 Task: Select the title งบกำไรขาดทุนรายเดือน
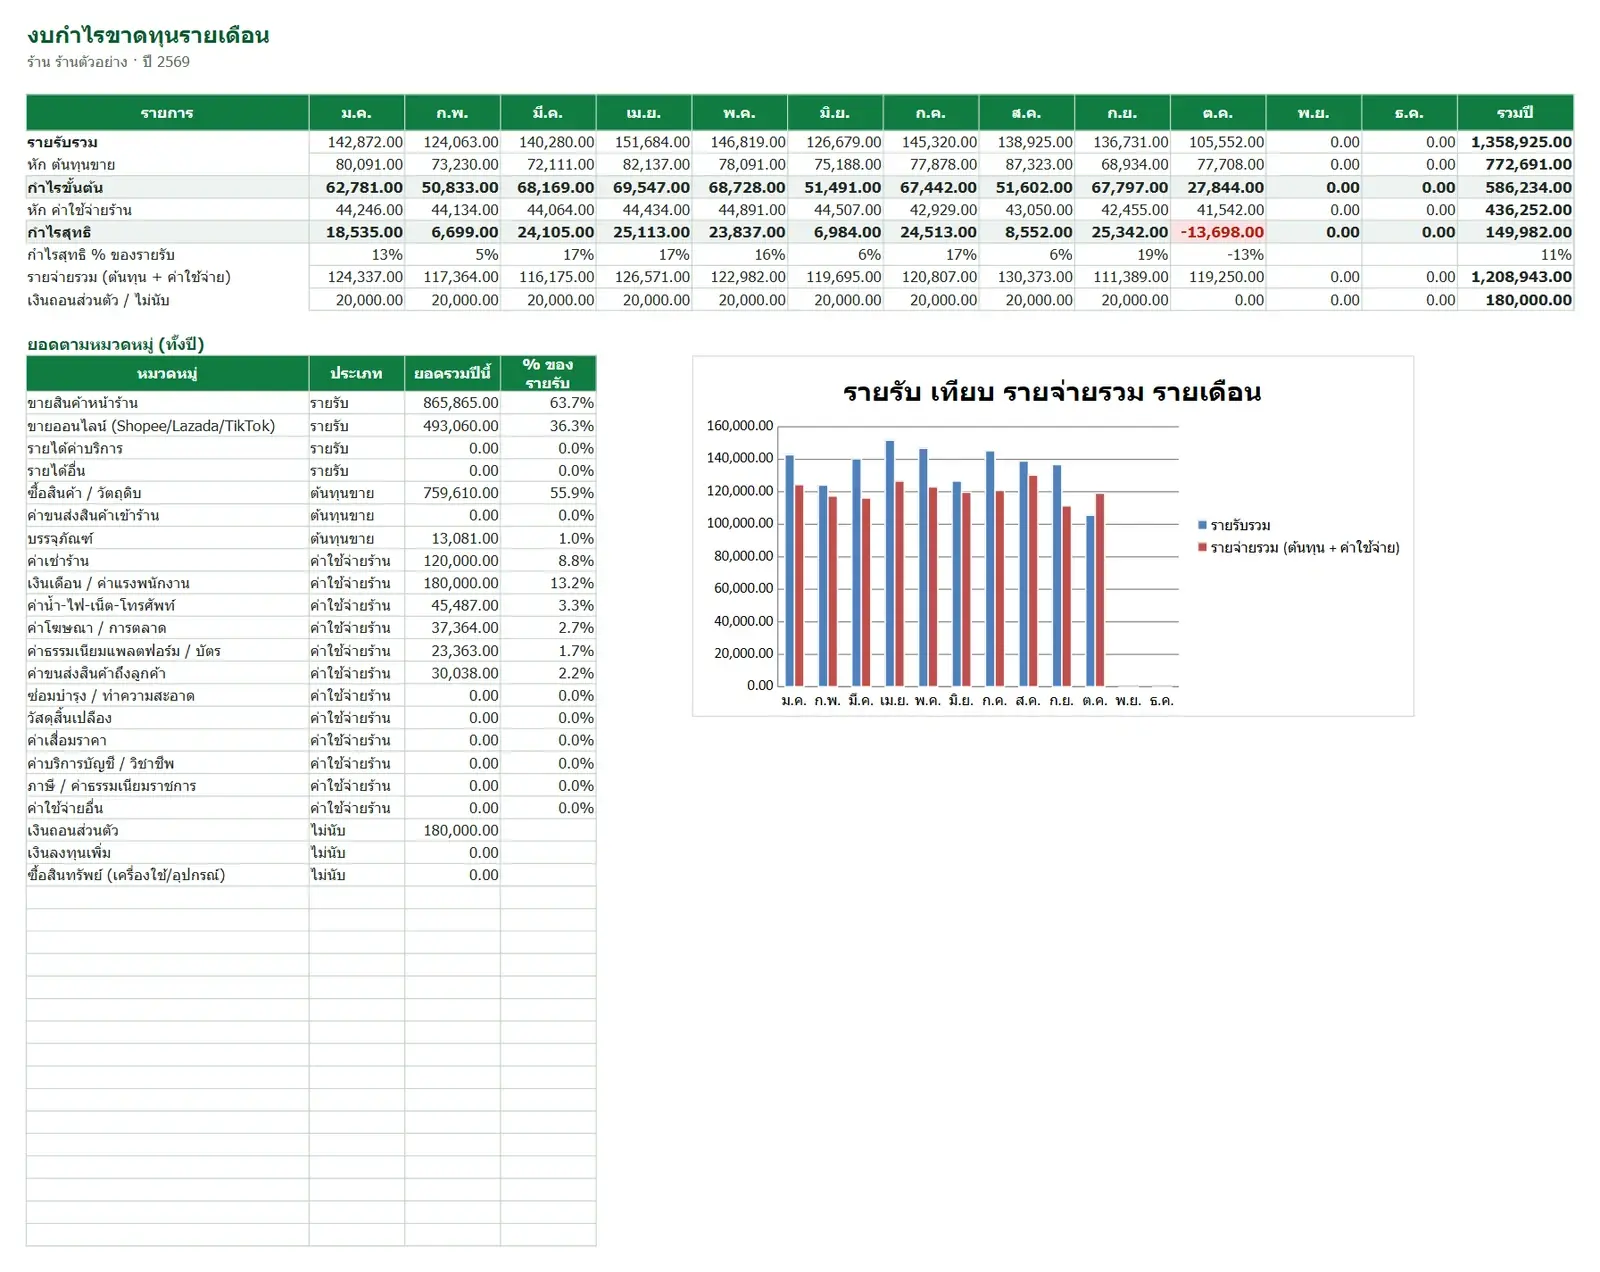coord(148,35)
